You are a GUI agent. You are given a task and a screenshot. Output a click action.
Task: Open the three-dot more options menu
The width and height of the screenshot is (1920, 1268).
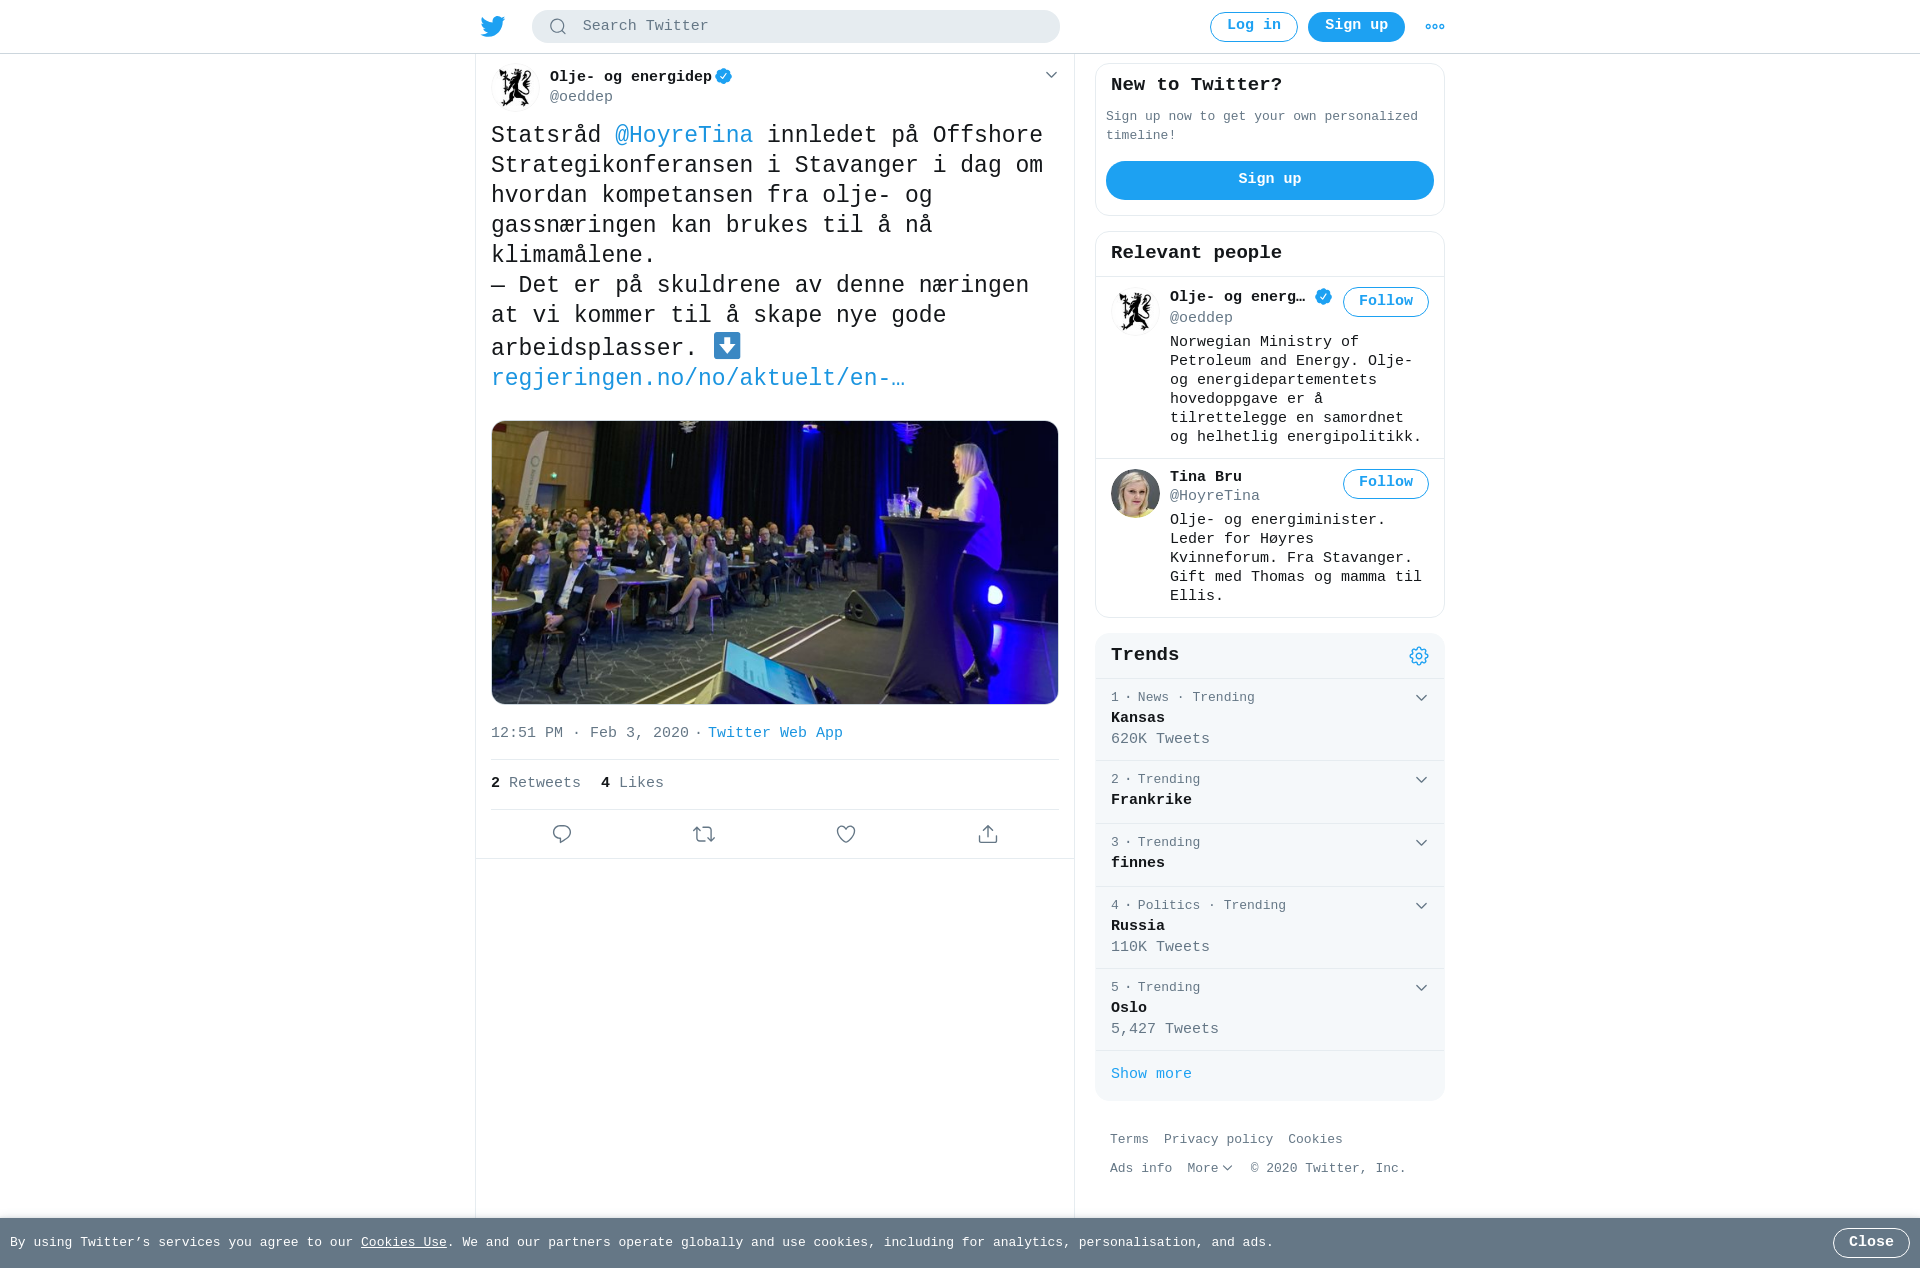(1435, 27)
